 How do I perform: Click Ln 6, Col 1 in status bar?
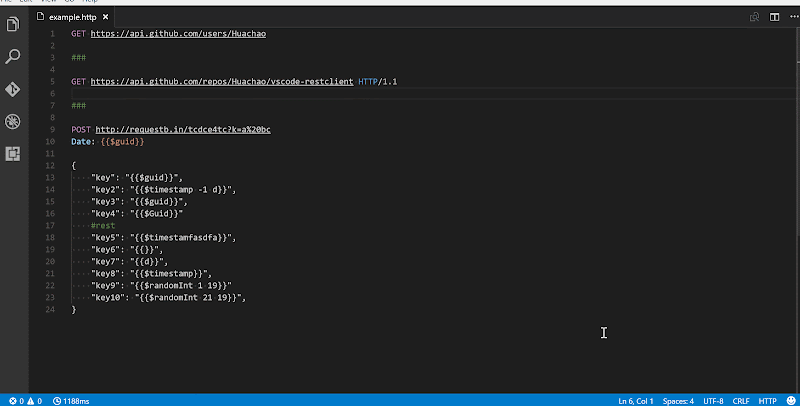coord(636,401)
